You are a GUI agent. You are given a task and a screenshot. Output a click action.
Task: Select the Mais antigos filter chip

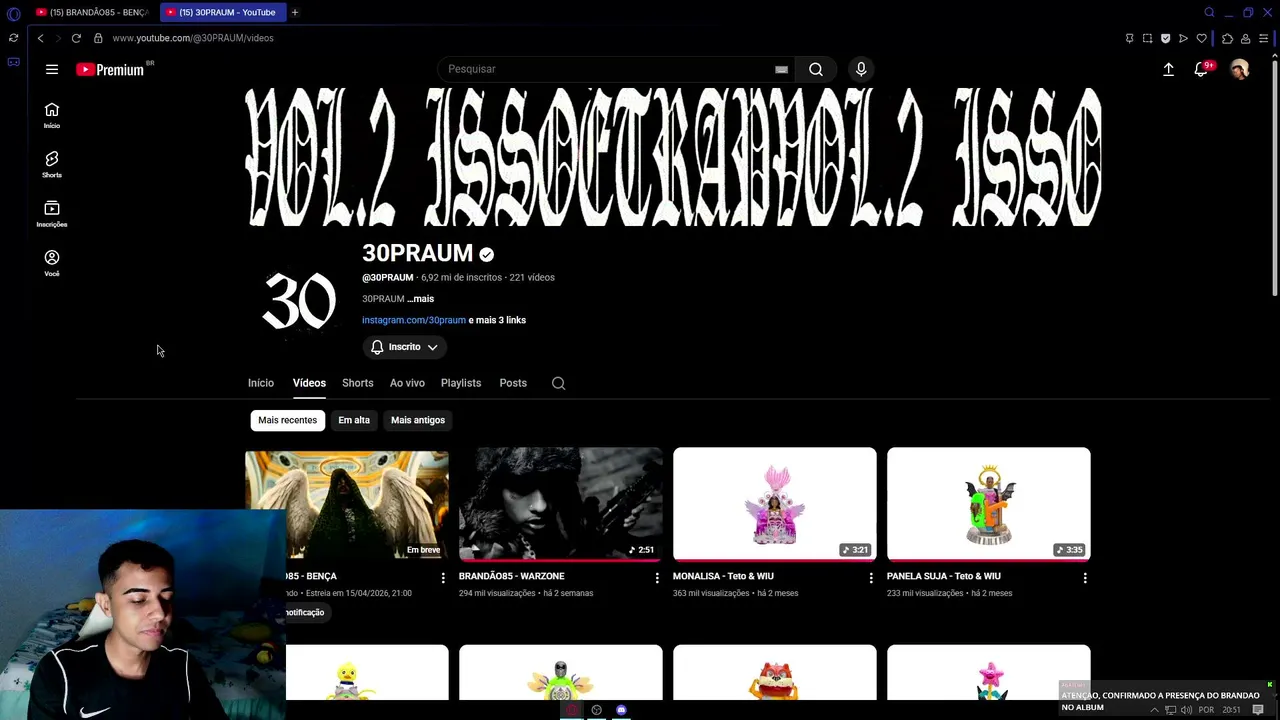418,420
